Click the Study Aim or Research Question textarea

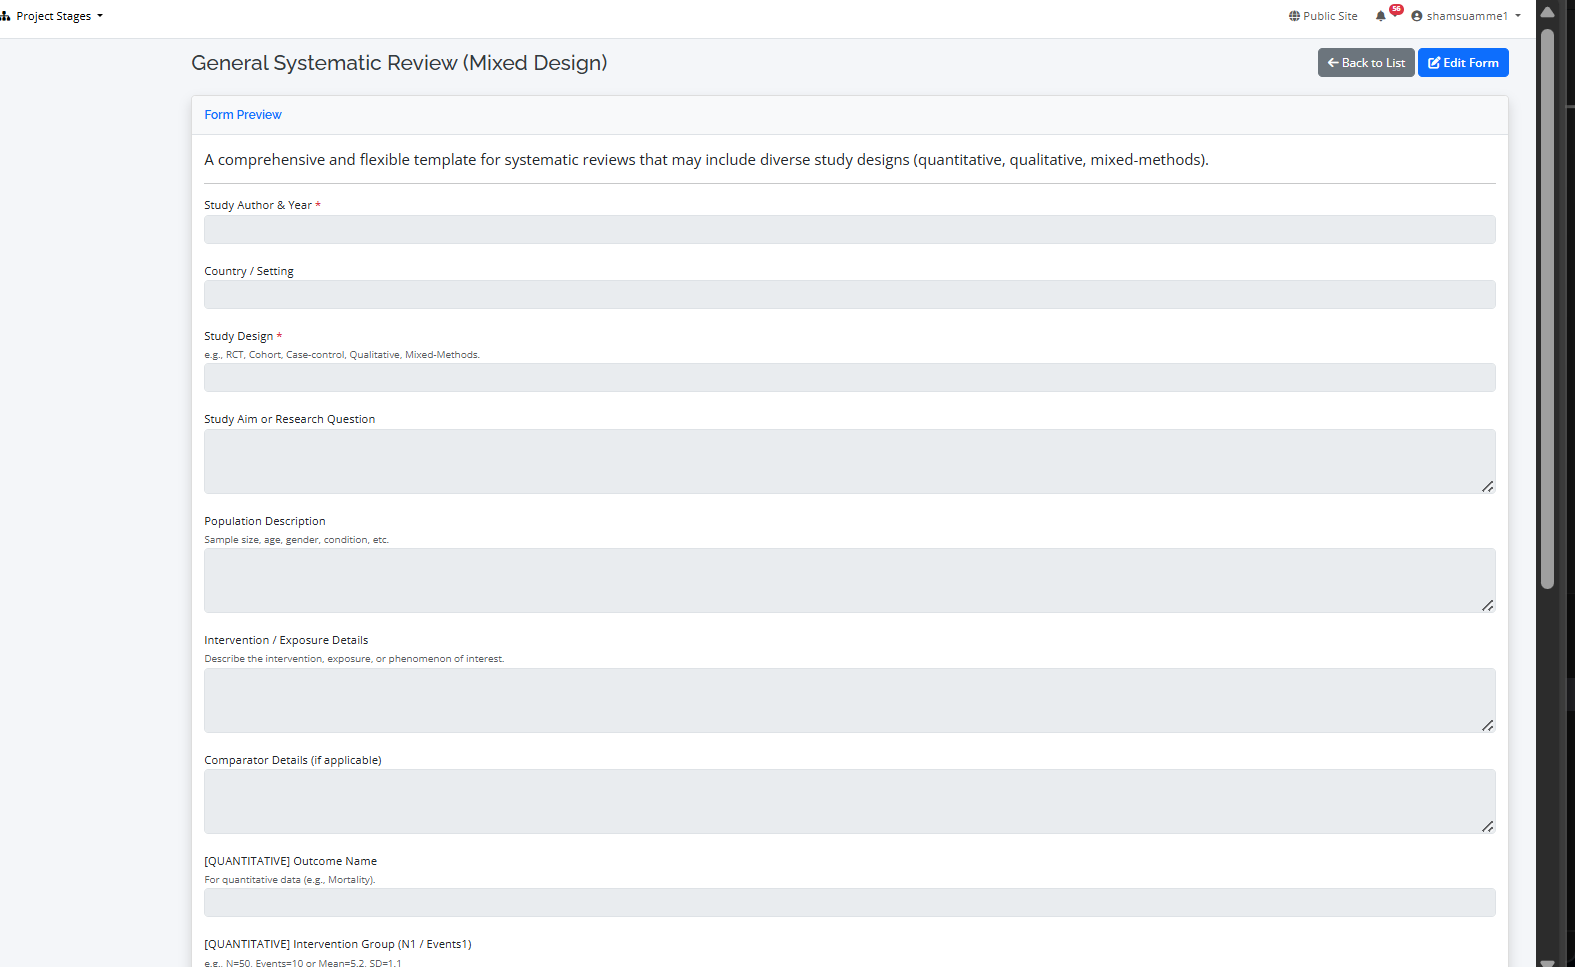(849, 461)
